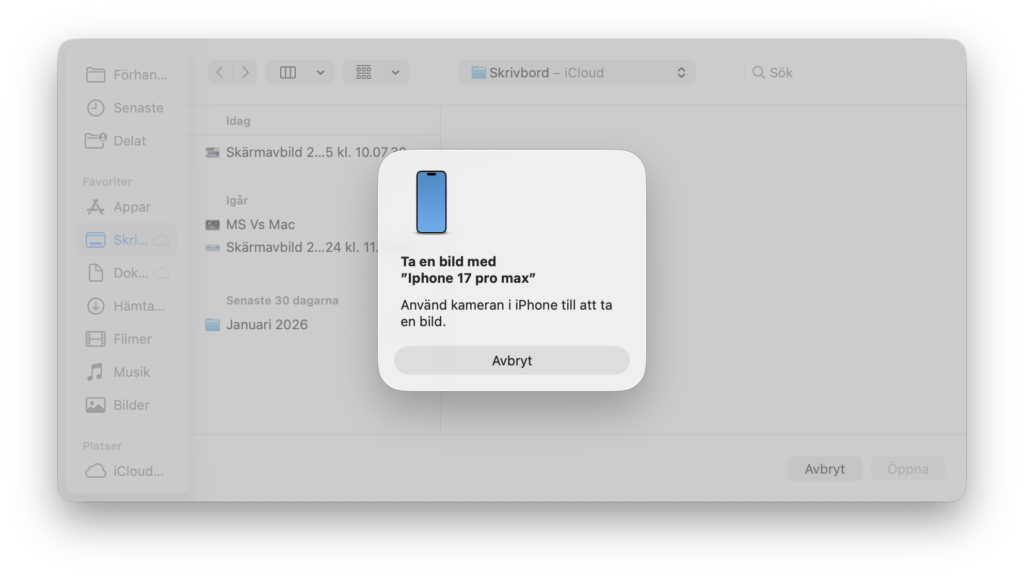Image resolution: width=1024 pixels, height=578 pixels.
Task: Click Avbryt in the iPhone camera dialog
Action: (x=511, y=360)
